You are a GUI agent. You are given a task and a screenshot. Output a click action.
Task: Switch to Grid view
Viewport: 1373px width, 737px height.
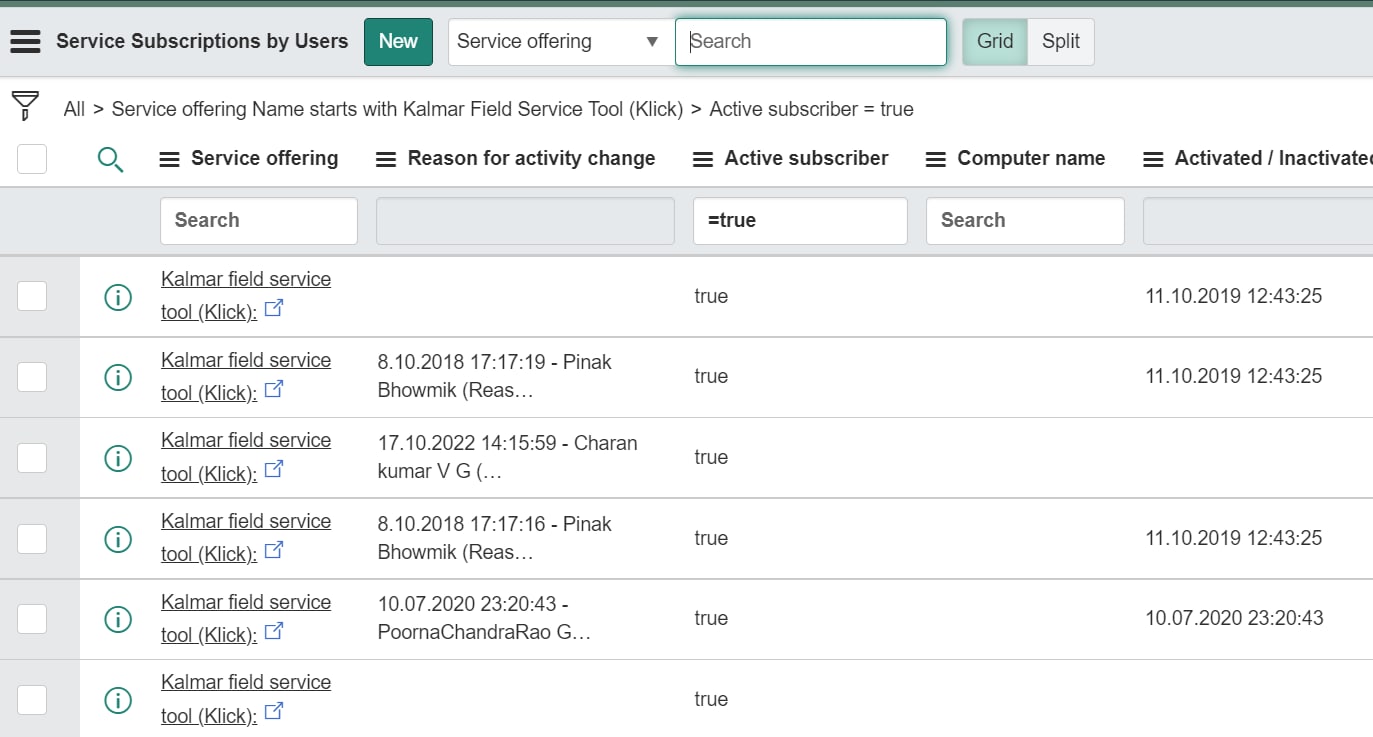995,42
